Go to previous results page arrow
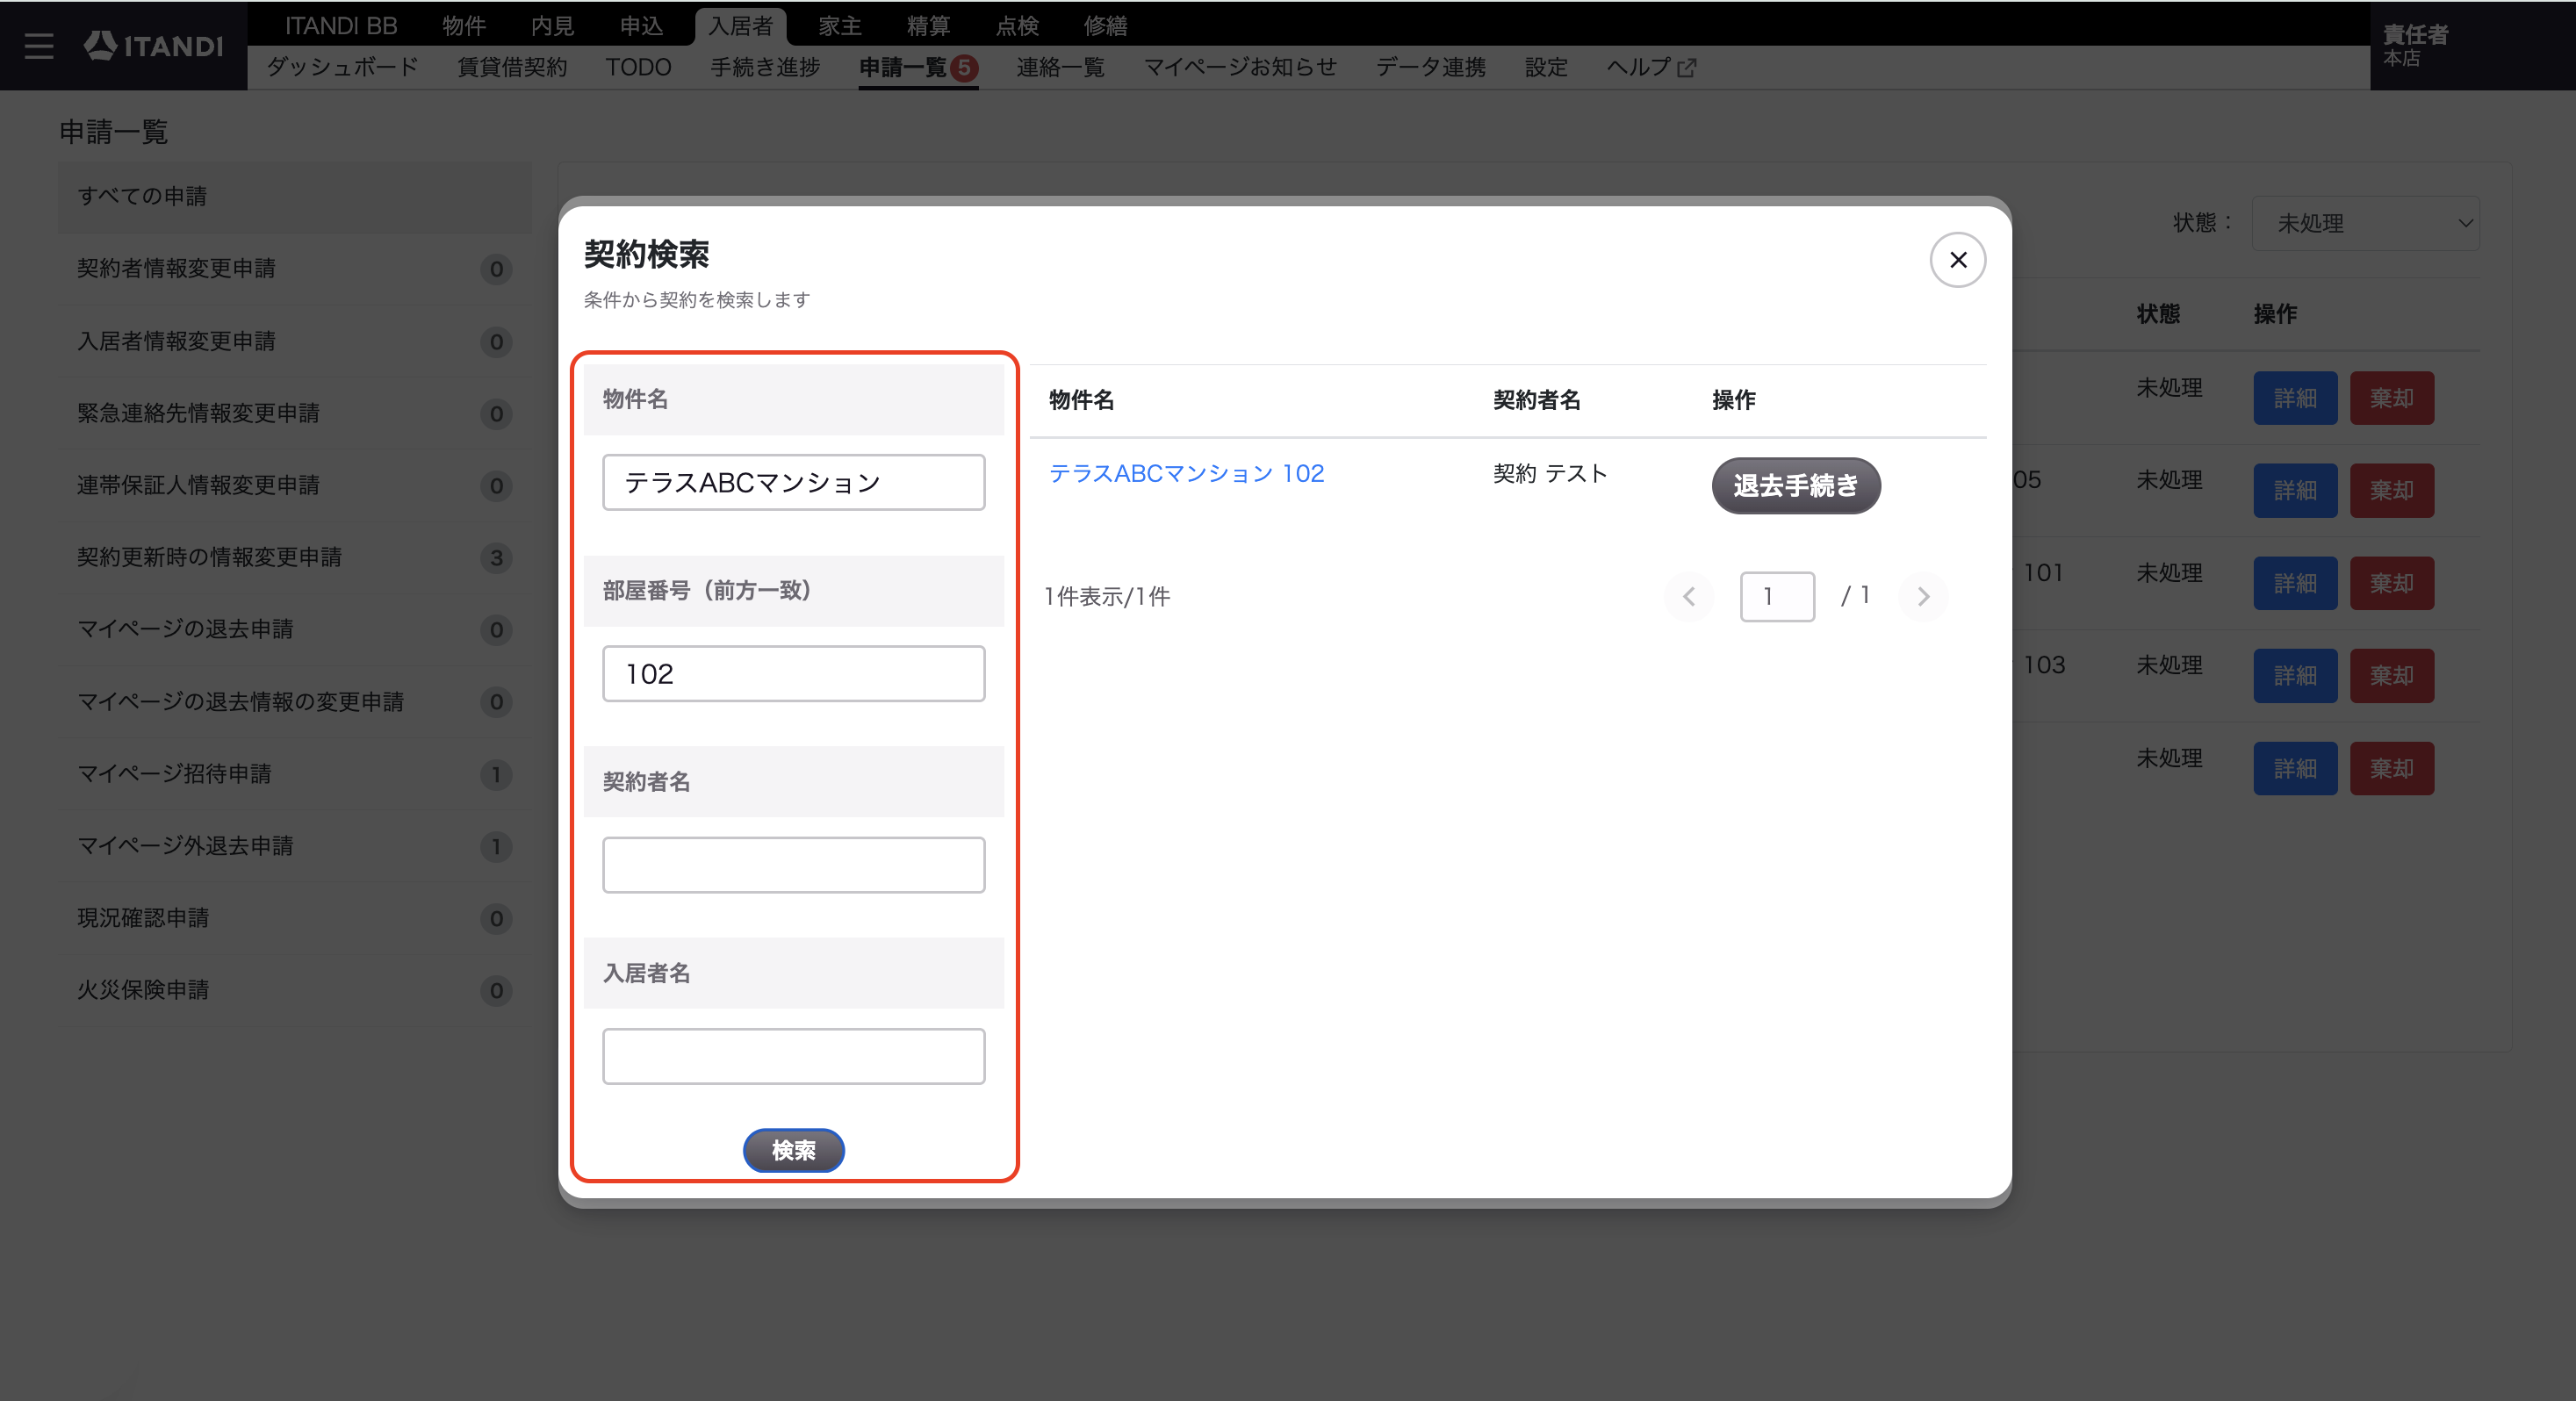This screenshot has width=2576, height=1401. pyautogui.click(x=1689, y=597)
